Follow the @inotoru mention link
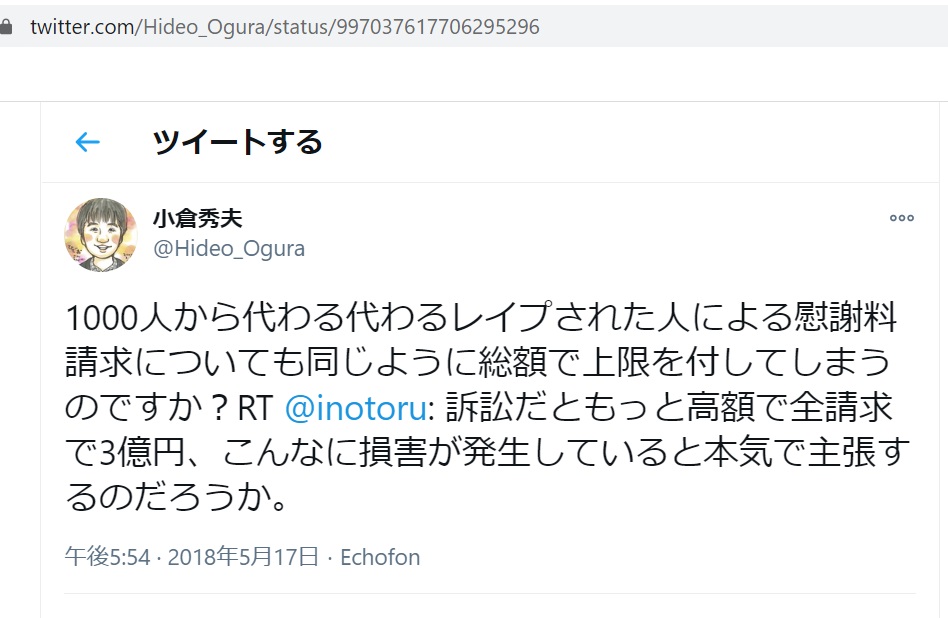This screenshot has width=948, height=618. (x=356, y=408)
